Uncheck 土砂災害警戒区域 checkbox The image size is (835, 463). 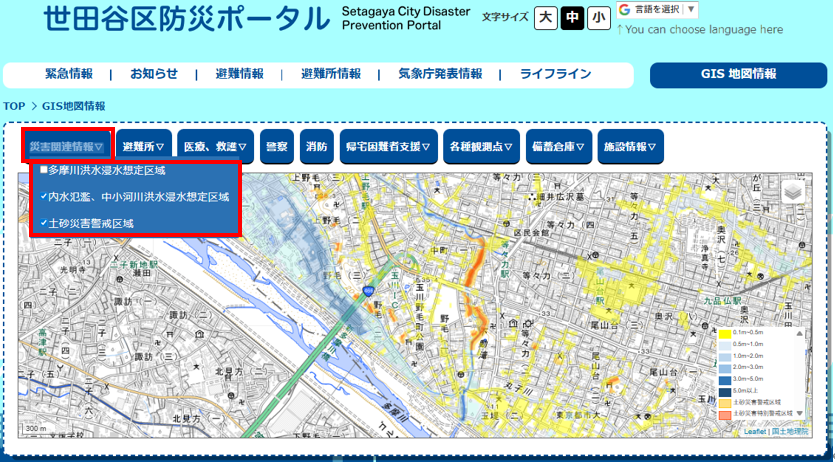pyautogui.click(x=44, y=223)
